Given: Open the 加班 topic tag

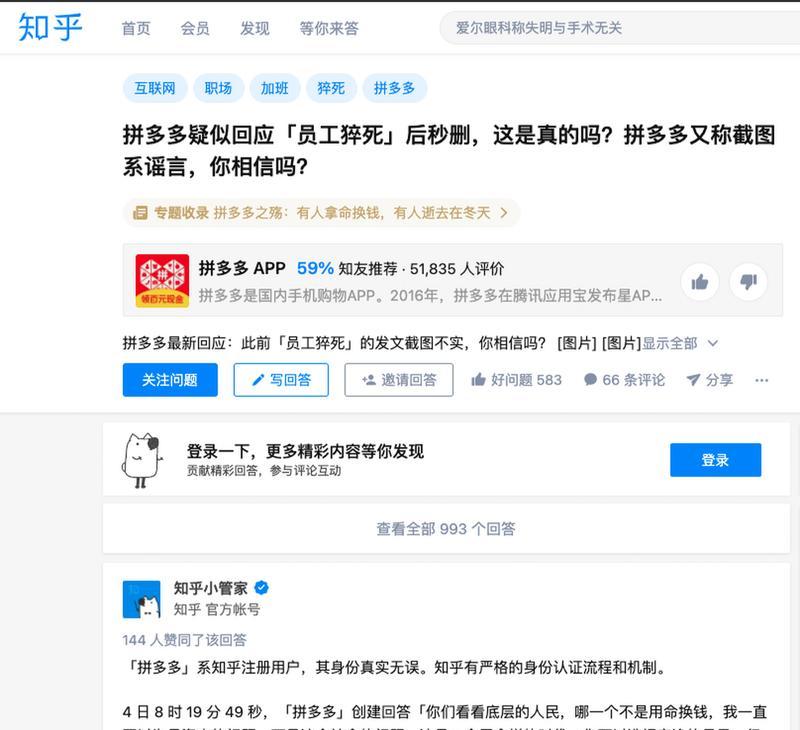Looking at the screenshot, I should coord(274,88).
